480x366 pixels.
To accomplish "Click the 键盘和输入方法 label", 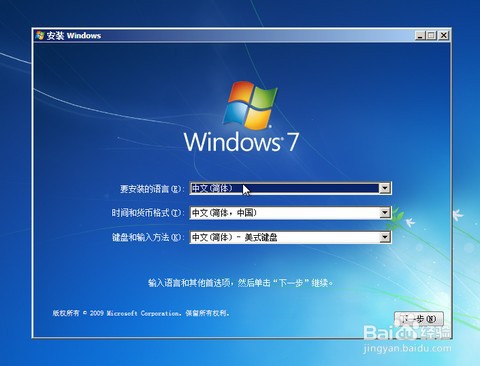I will (x=148, y=237).
